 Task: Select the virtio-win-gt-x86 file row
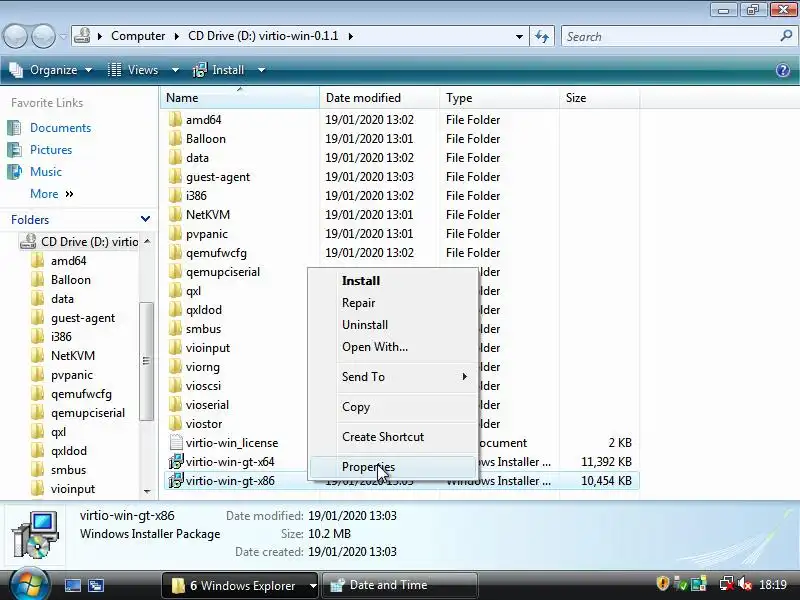[x=401, y=481]
